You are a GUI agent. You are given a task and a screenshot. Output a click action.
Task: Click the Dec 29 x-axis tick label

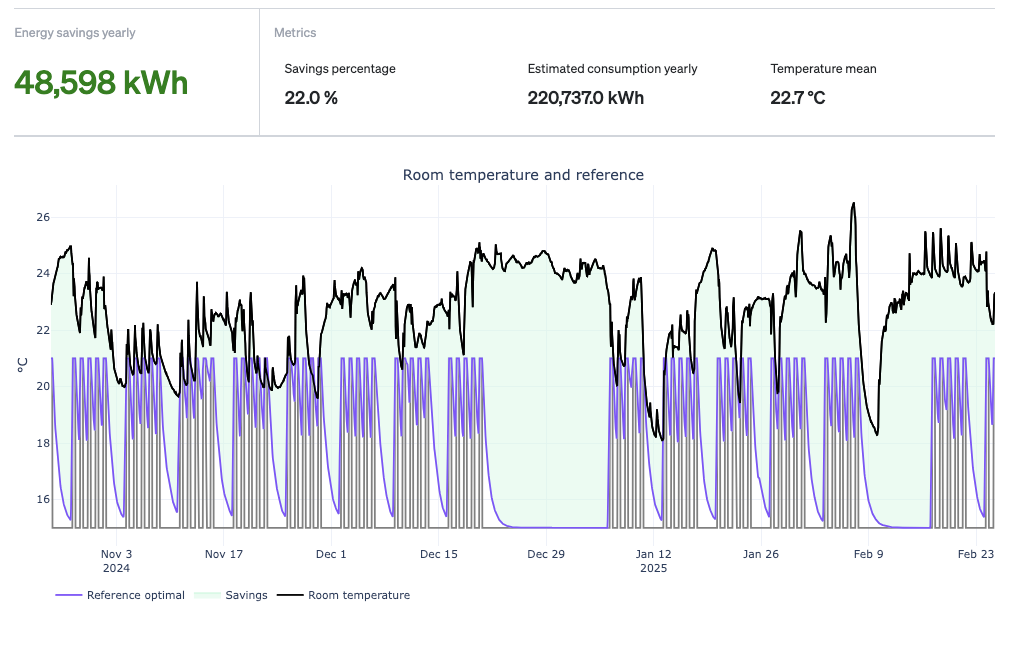click(x=546, y=554)
